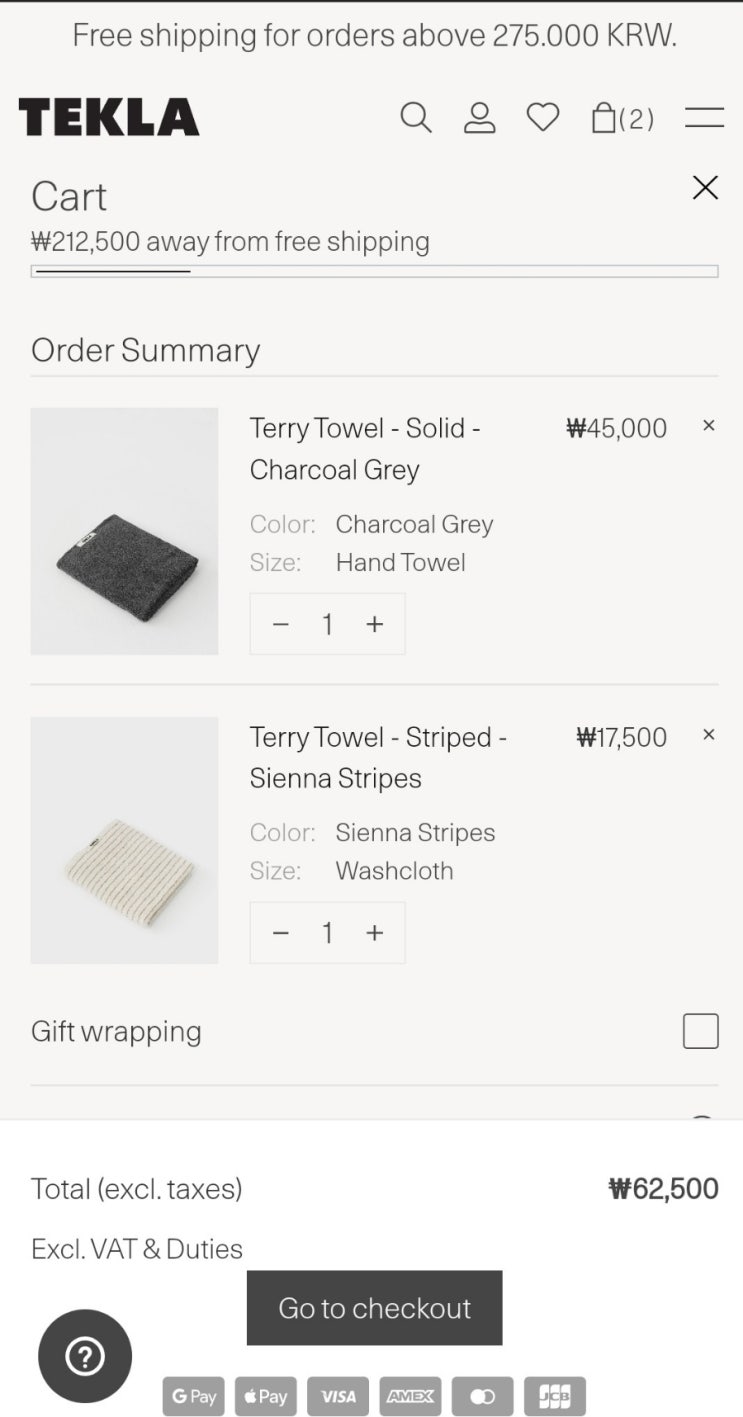Open the hamburger menu

tap(704, 118)
